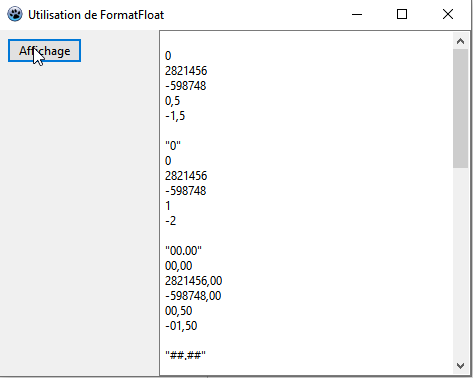Click the value -598748,00 in the memo
This screenshot has height=378, width=473.
(193, 296)
